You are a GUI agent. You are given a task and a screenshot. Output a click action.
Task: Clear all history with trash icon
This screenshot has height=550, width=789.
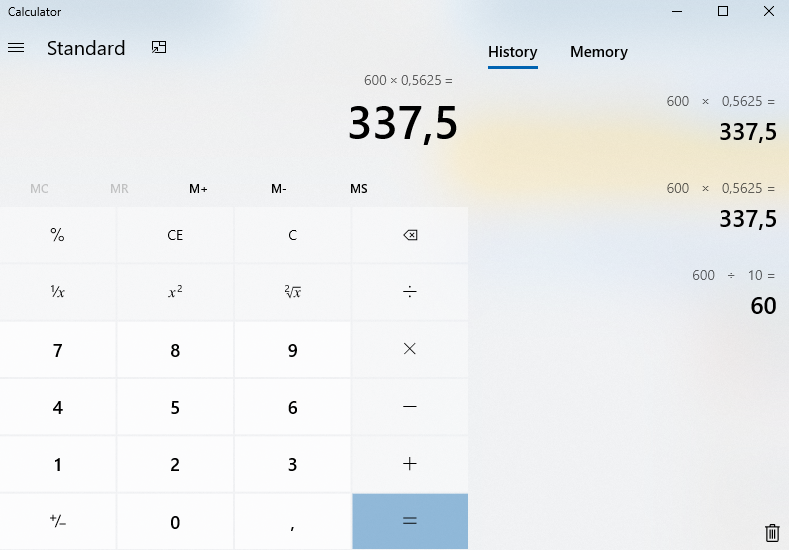pos(771,533)
